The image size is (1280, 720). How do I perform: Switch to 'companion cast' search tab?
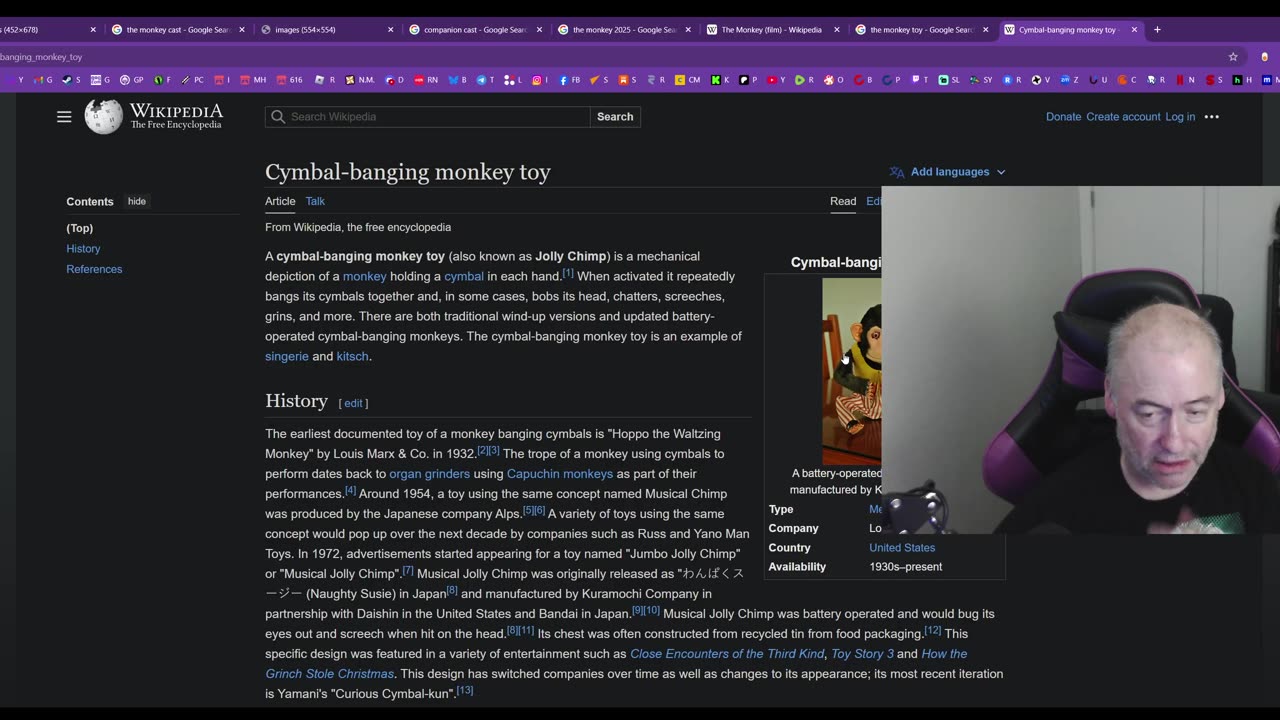475,29
